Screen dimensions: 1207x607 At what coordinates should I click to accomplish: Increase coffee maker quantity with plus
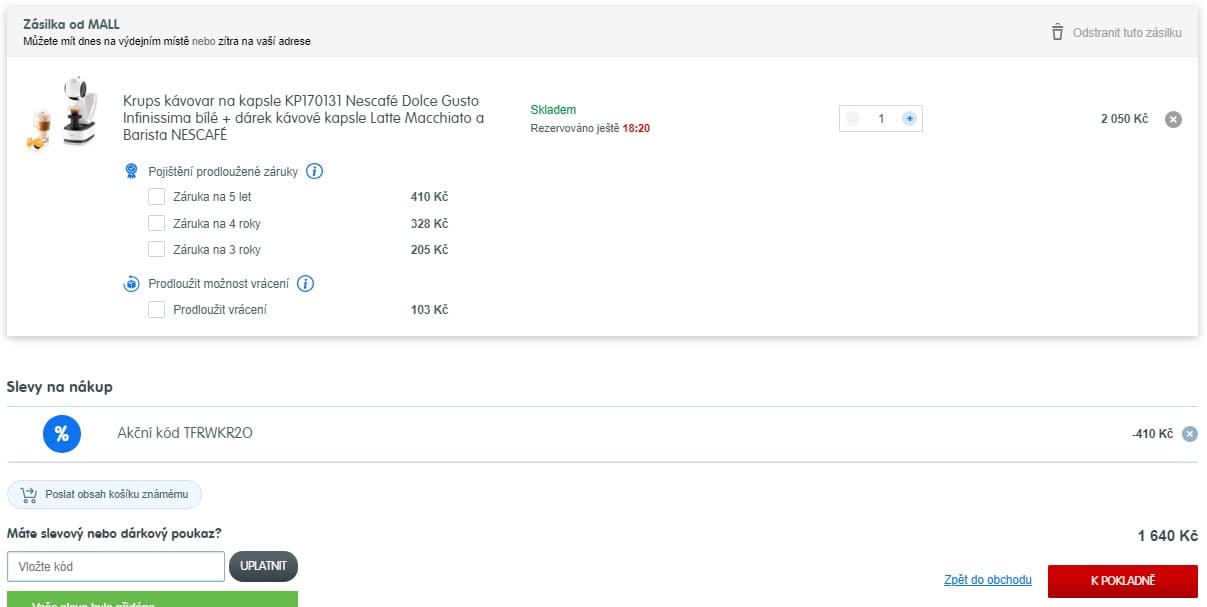909,118
